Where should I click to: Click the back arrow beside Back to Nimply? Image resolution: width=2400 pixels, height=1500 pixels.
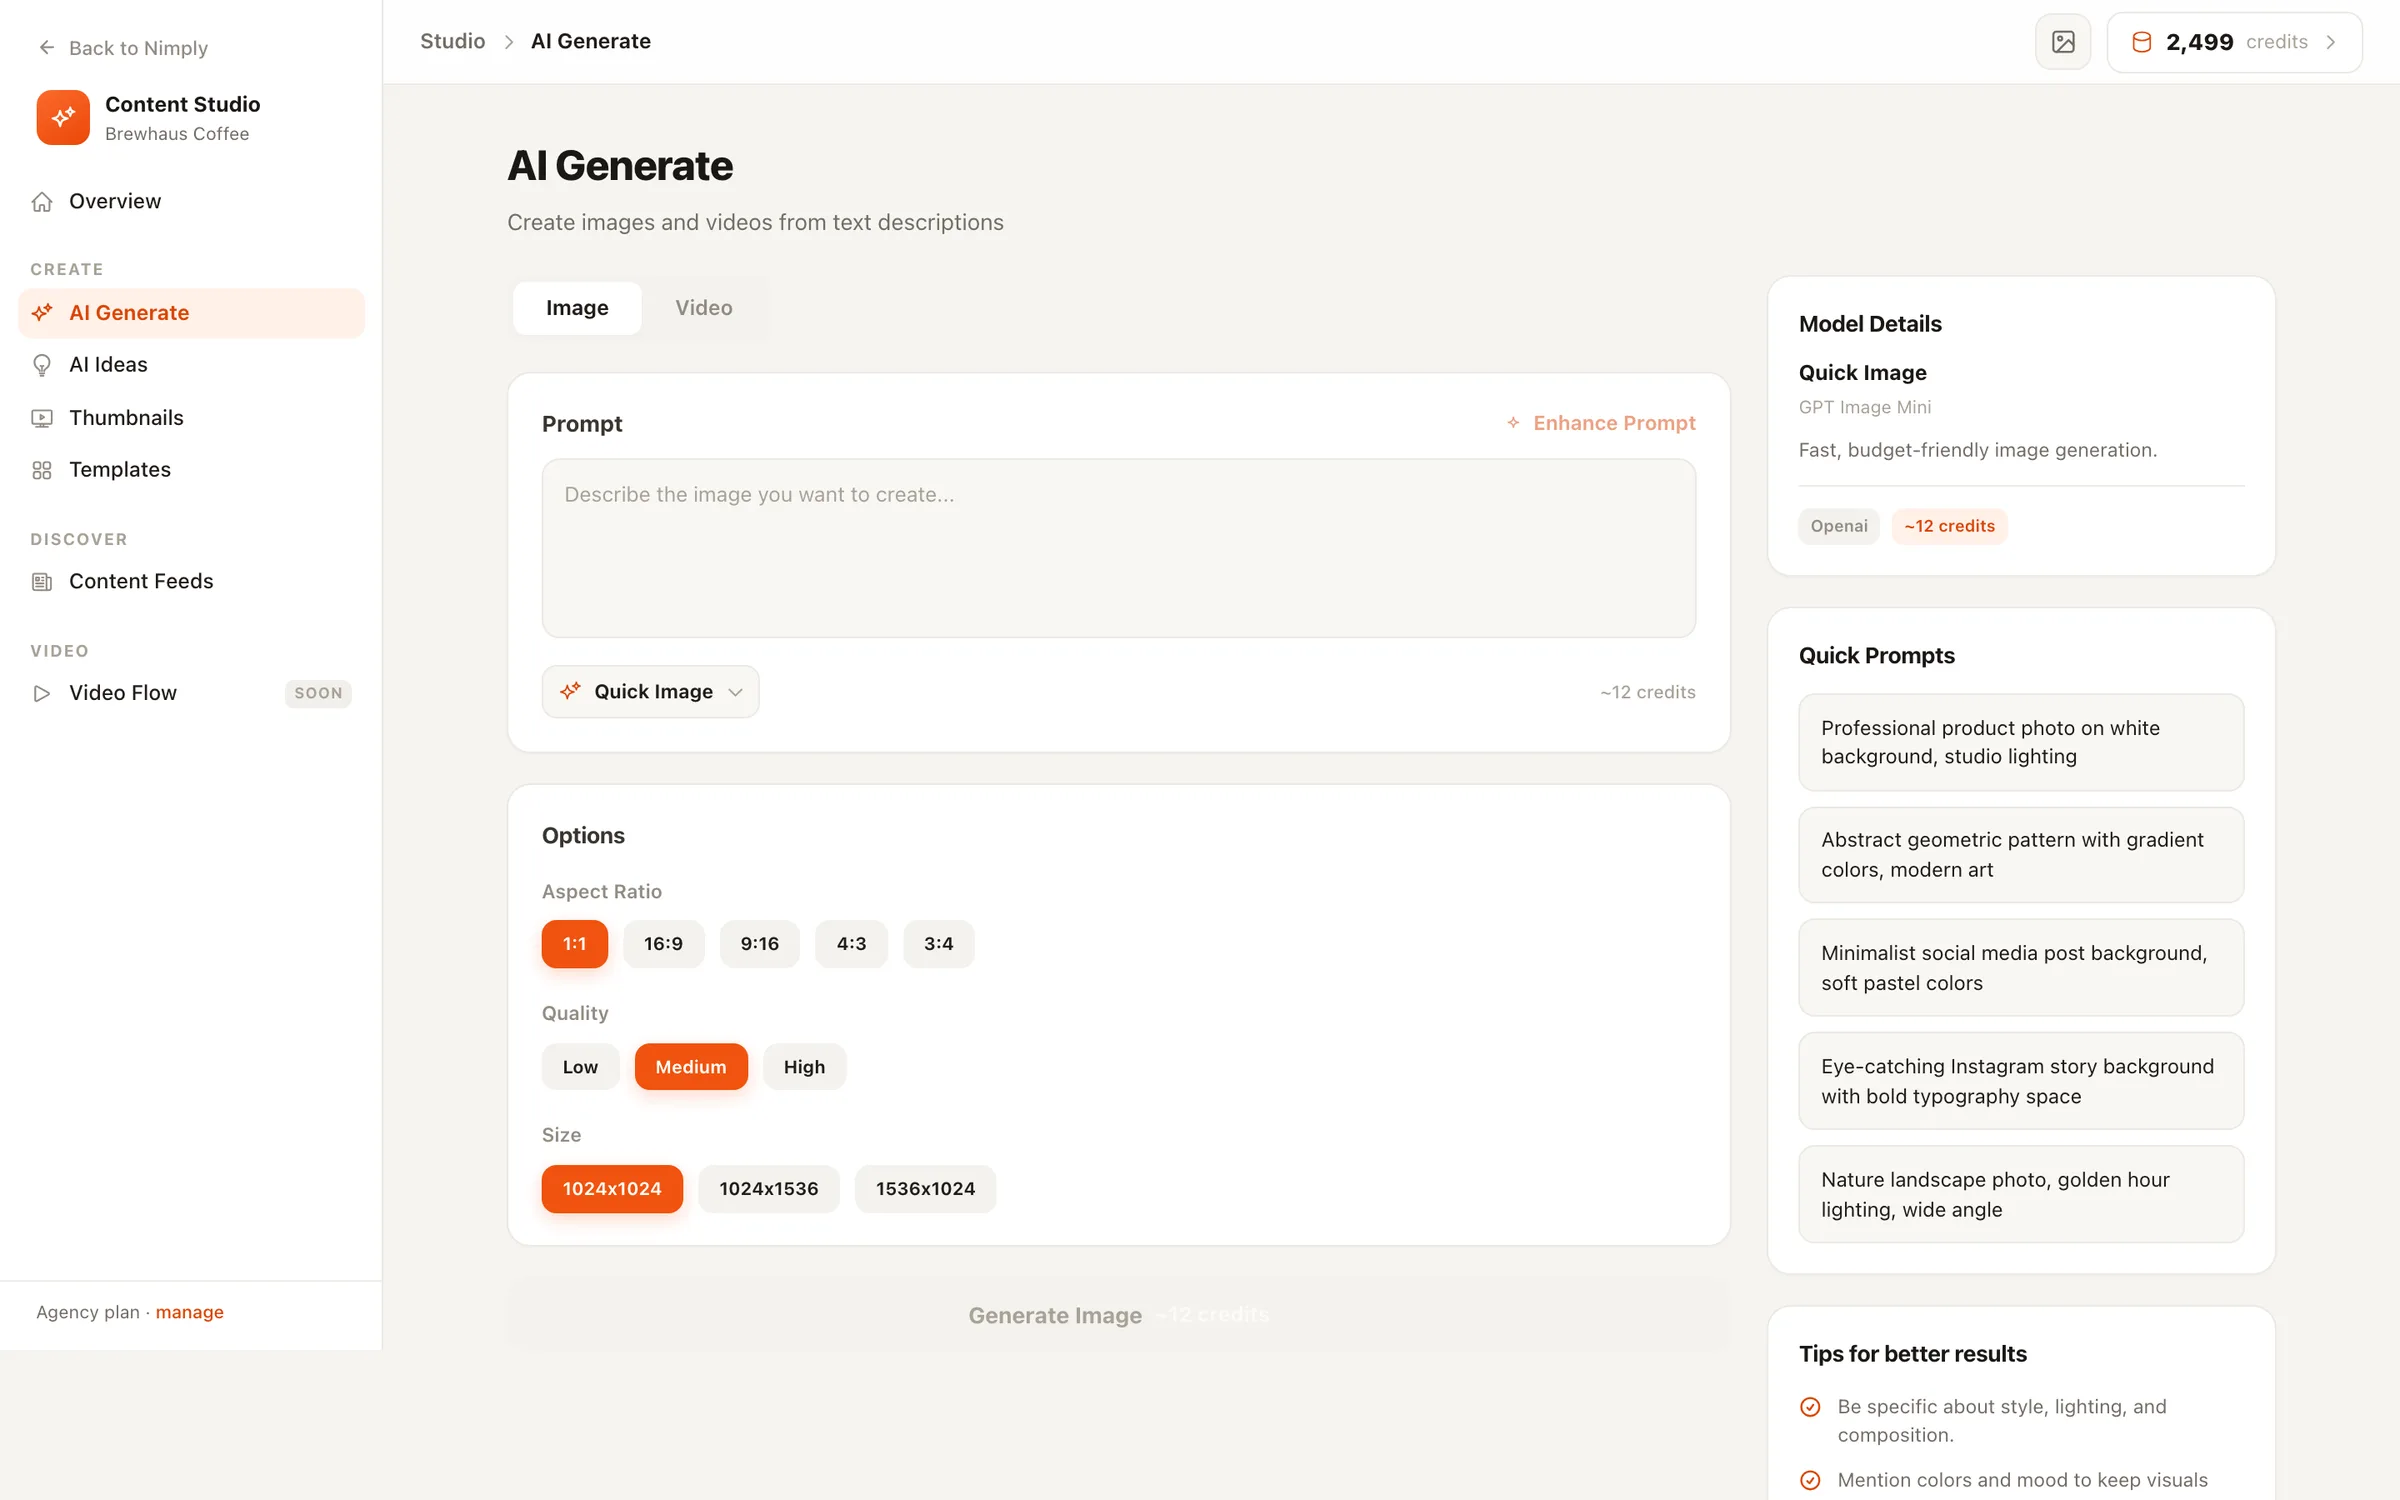pos(46,48)
